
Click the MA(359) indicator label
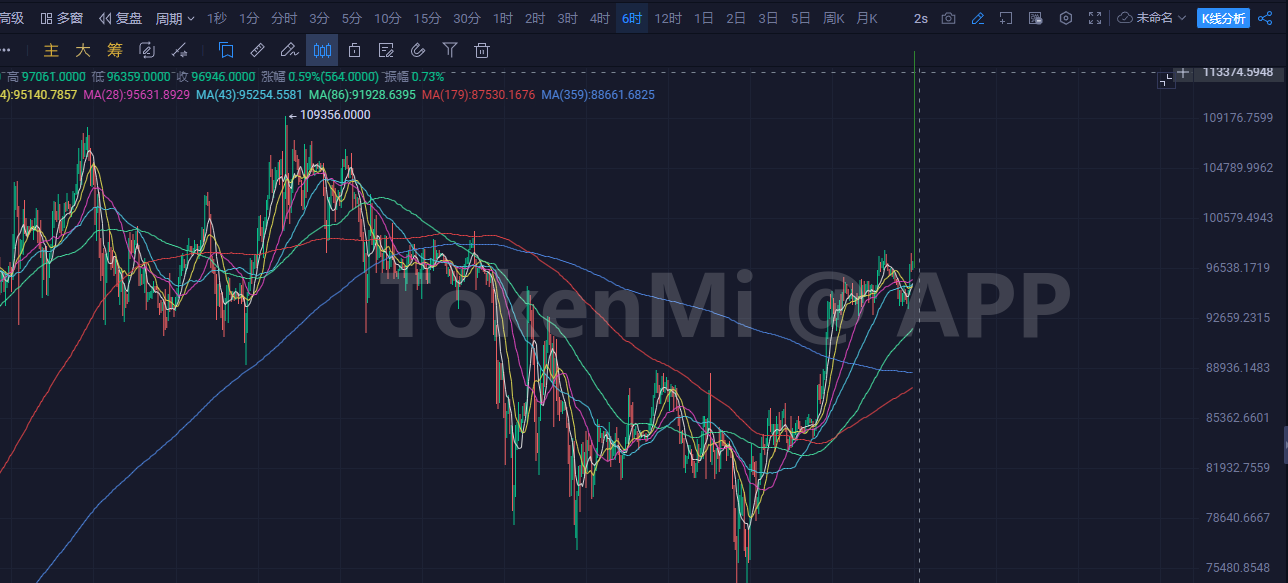pos(598,95)
